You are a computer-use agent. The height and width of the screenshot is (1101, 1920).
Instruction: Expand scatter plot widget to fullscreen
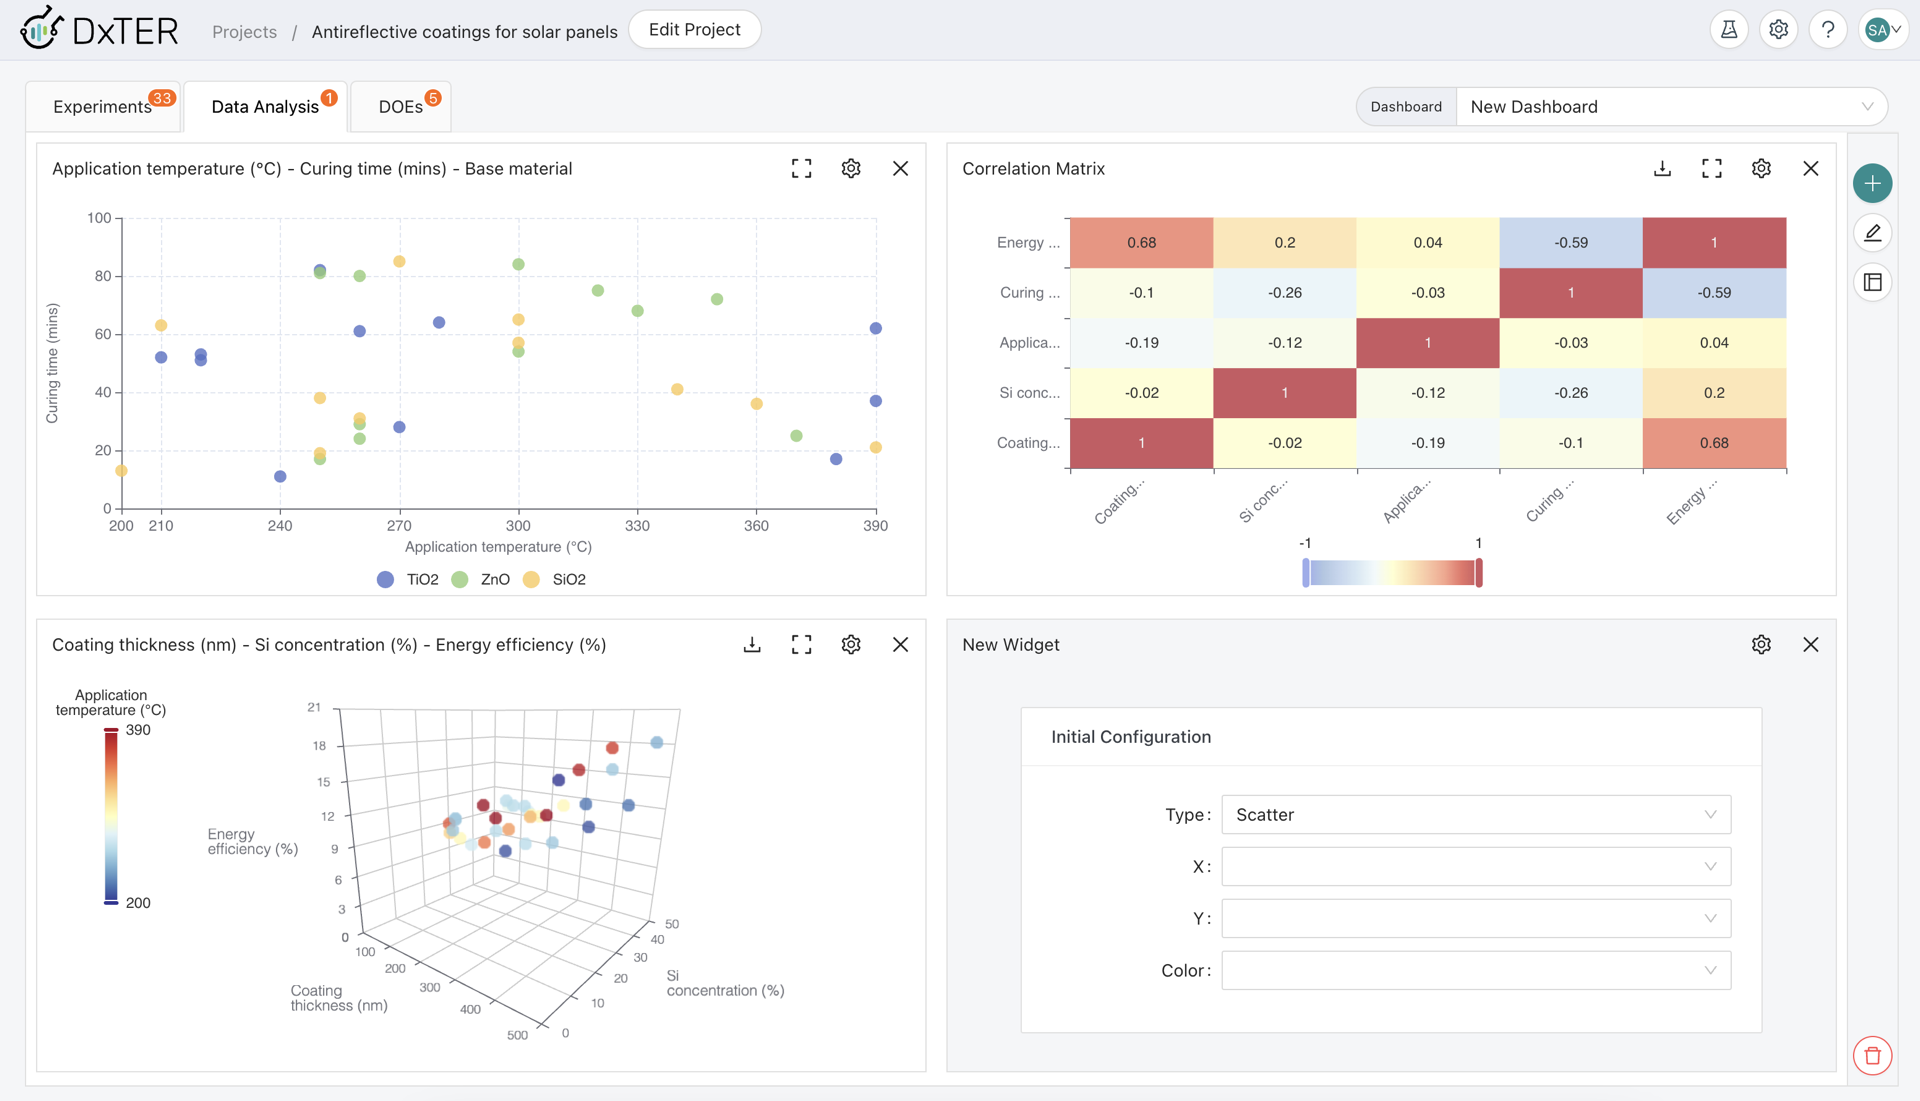801,169
